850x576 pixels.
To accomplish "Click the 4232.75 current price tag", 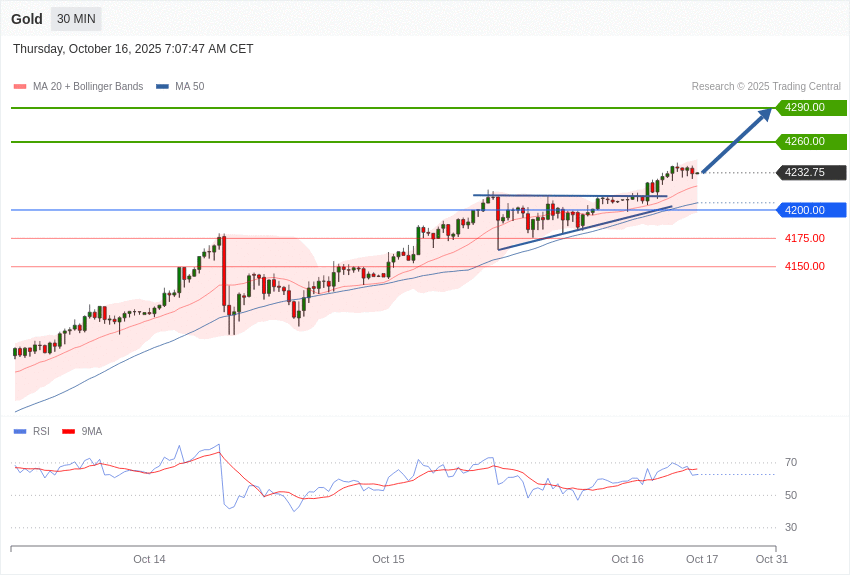I will click(810, 173).
